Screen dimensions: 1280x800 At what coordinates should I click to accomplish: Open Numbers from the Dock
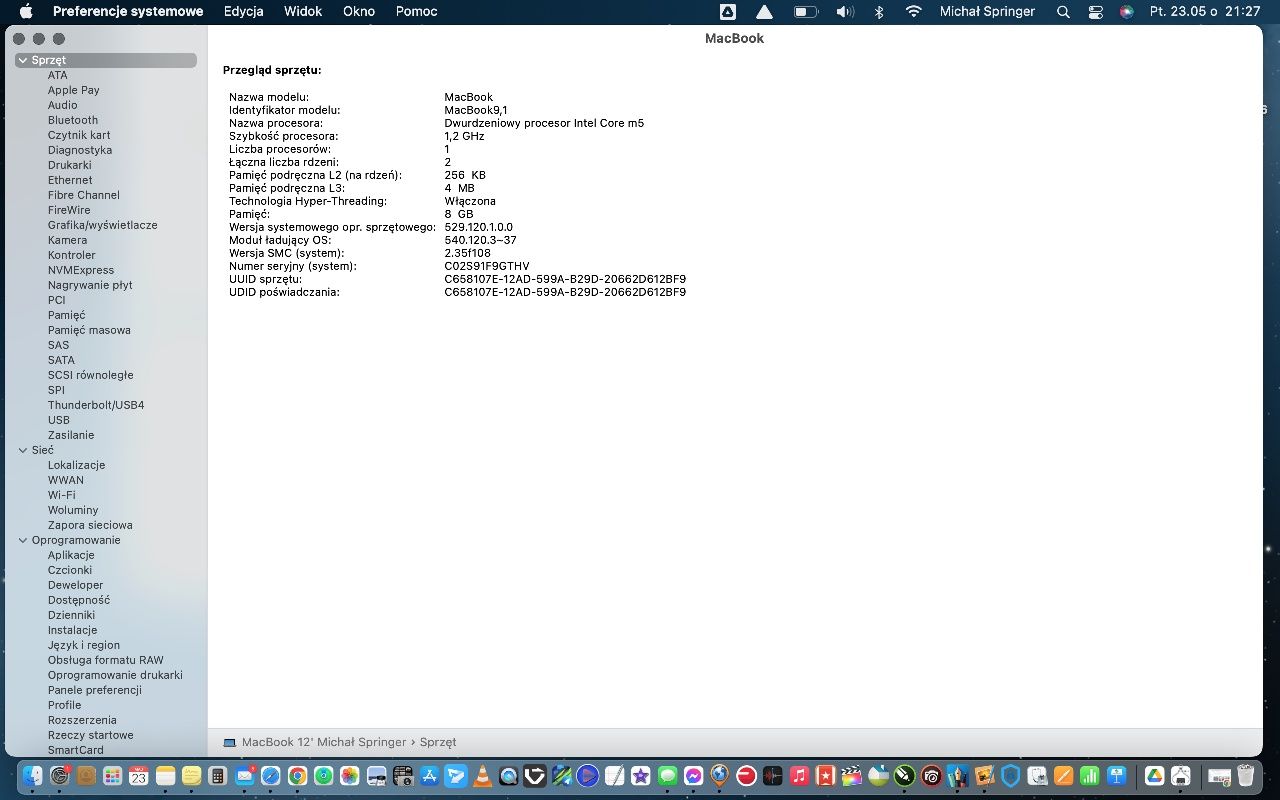point(1089,775)
